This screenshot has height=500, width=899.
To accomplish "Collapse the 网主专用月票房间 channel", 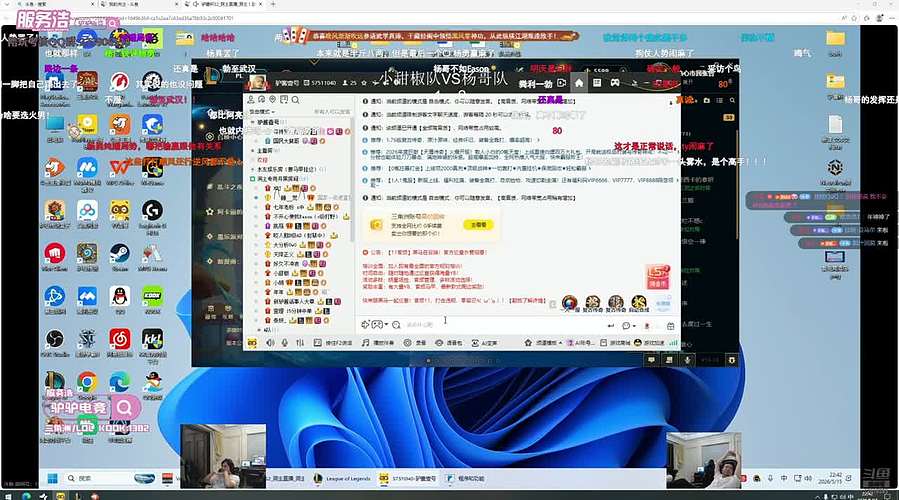I will click(x=253, y=179).
